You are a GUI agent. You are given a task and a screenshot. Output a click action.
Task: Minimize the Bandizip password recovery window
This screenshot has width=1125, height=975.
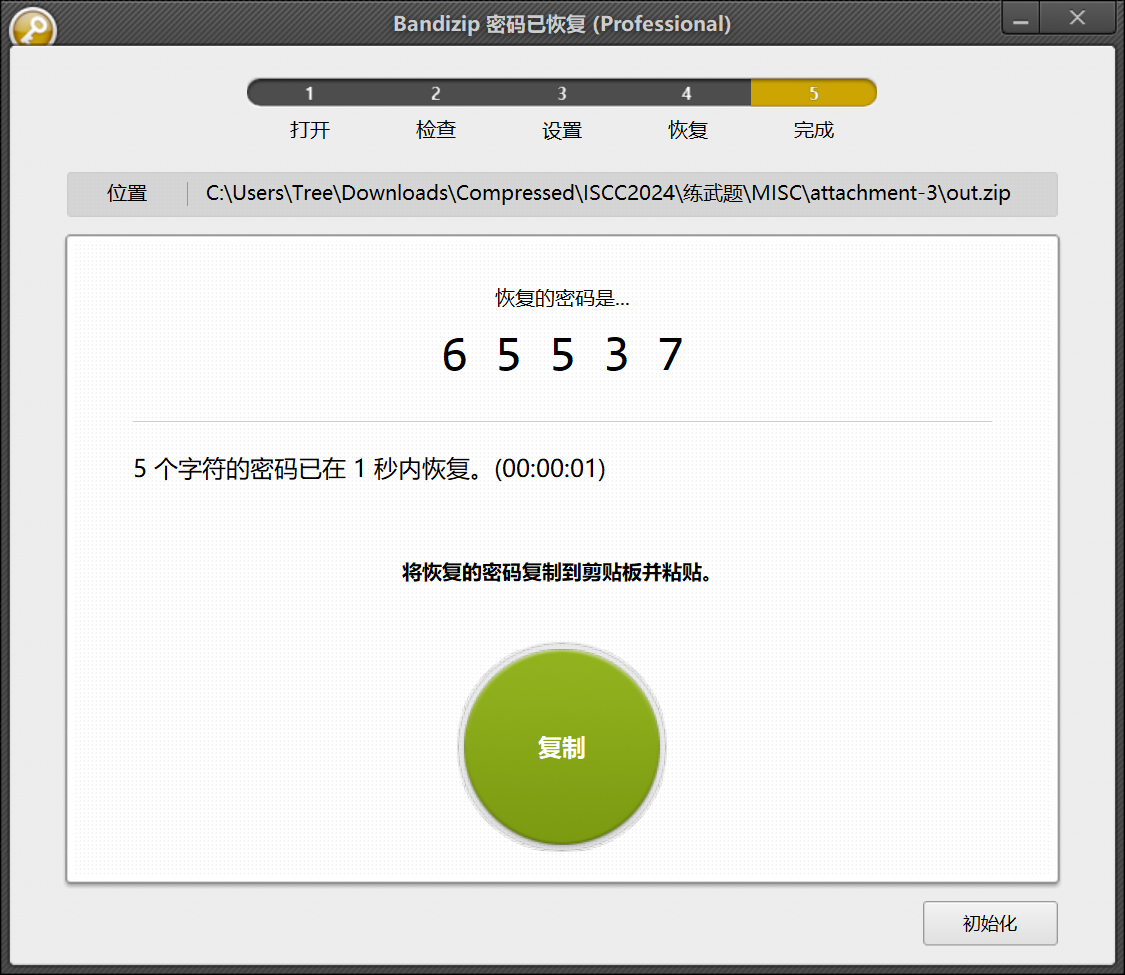pyautogui.click(x=1020, y=18)
